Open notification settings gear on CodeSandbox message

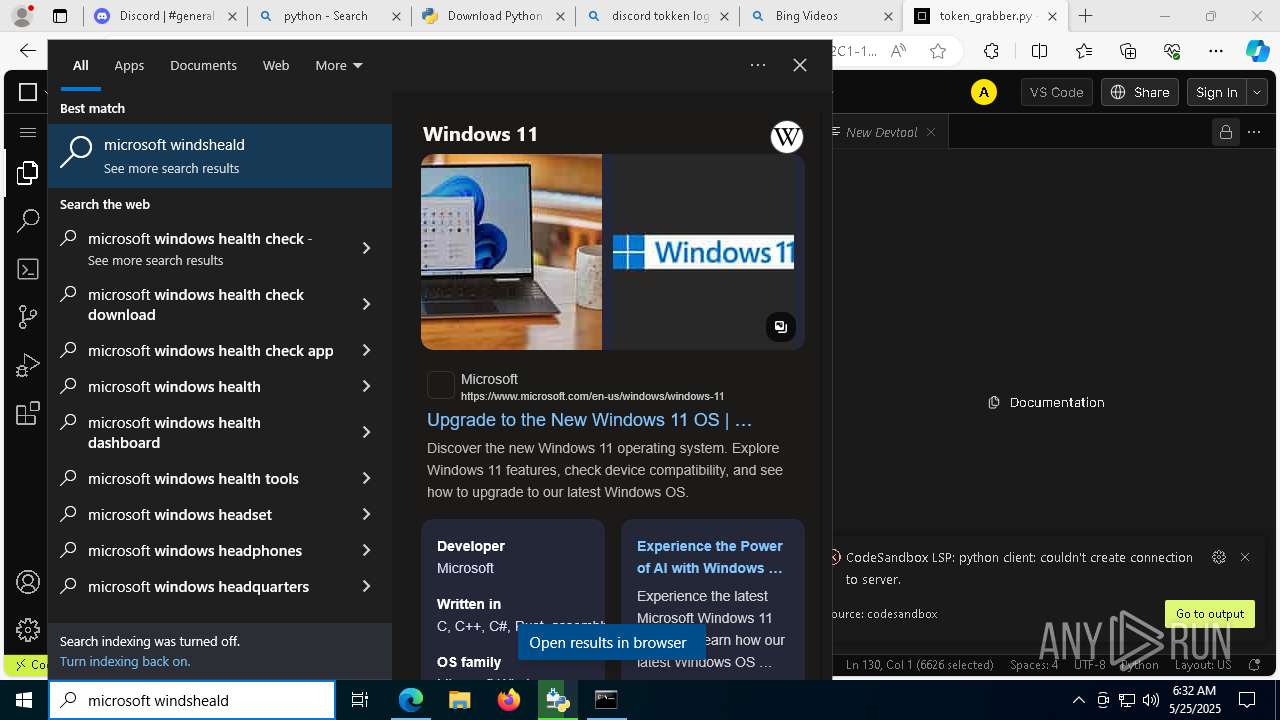1218,557
